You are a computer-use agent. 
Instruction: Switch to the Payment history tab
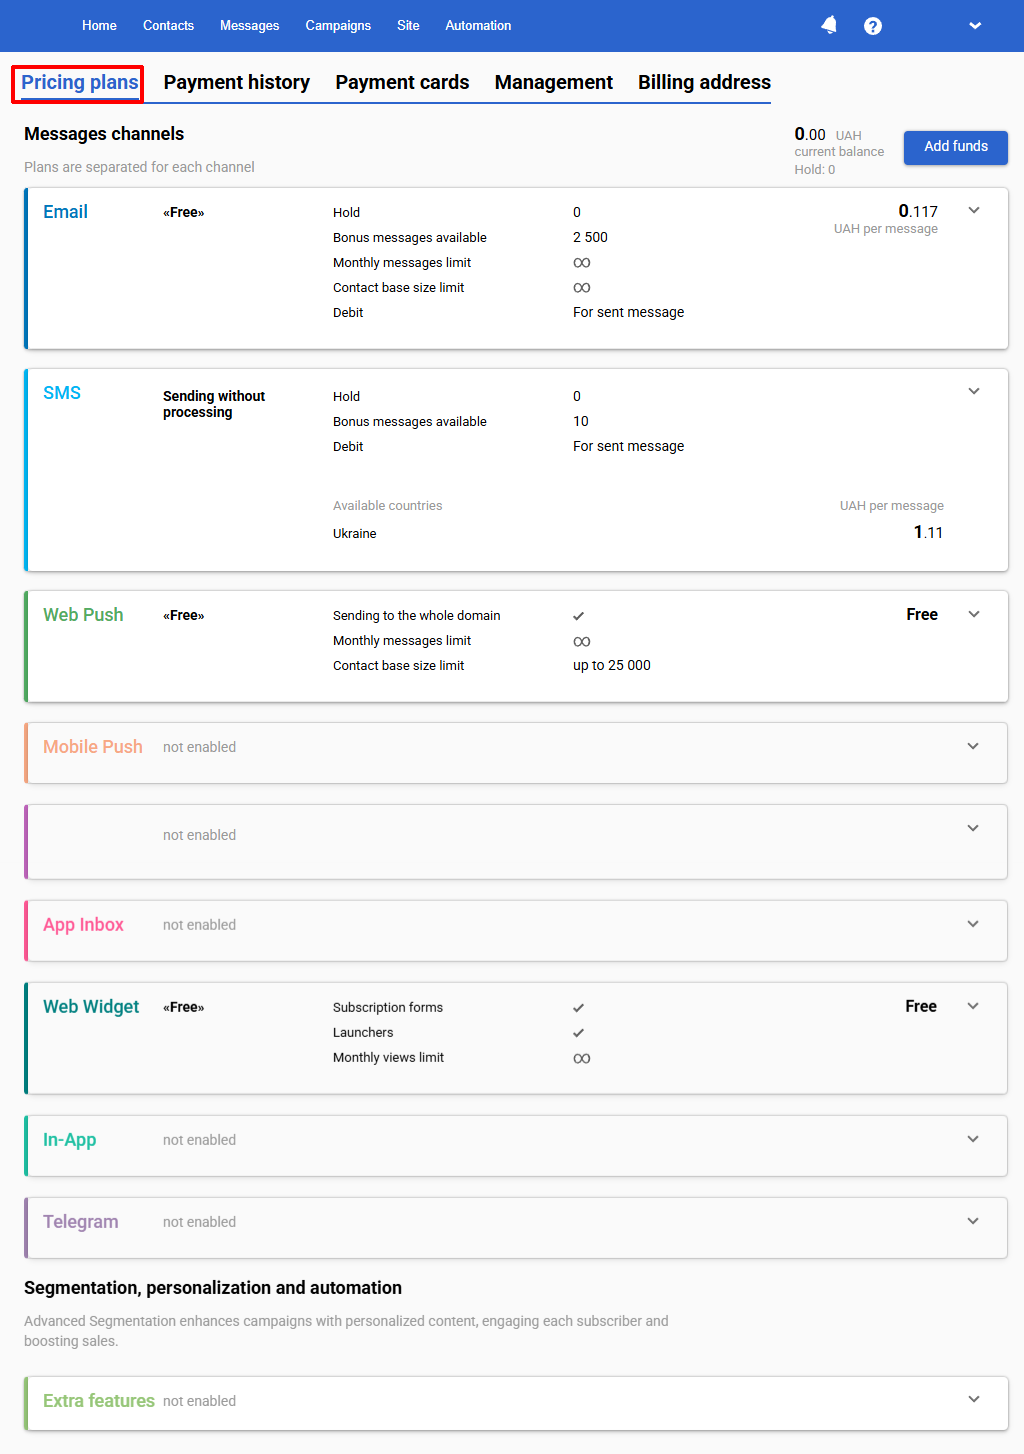click(x=236, y=82)
